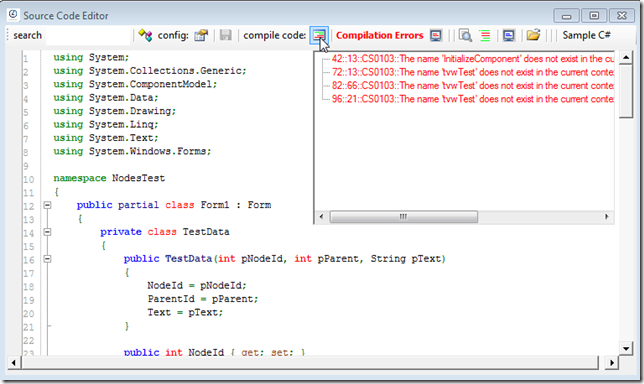
Task: Click 'ParentId = pParent;' line
Action: (203, 299)
